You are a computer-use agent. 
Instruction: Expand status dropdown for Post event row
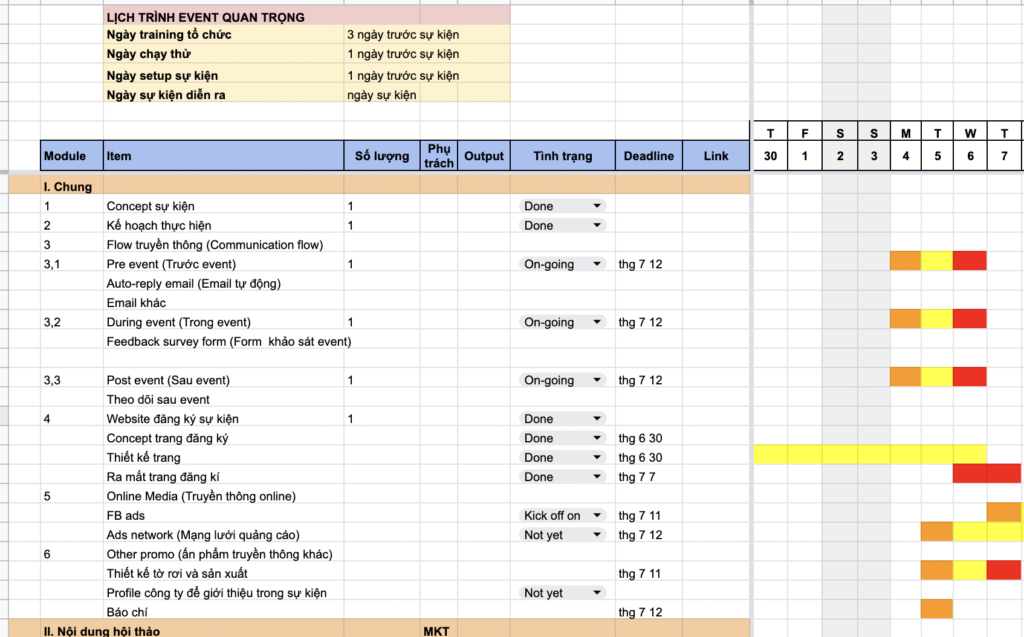[x=597, y=380]
